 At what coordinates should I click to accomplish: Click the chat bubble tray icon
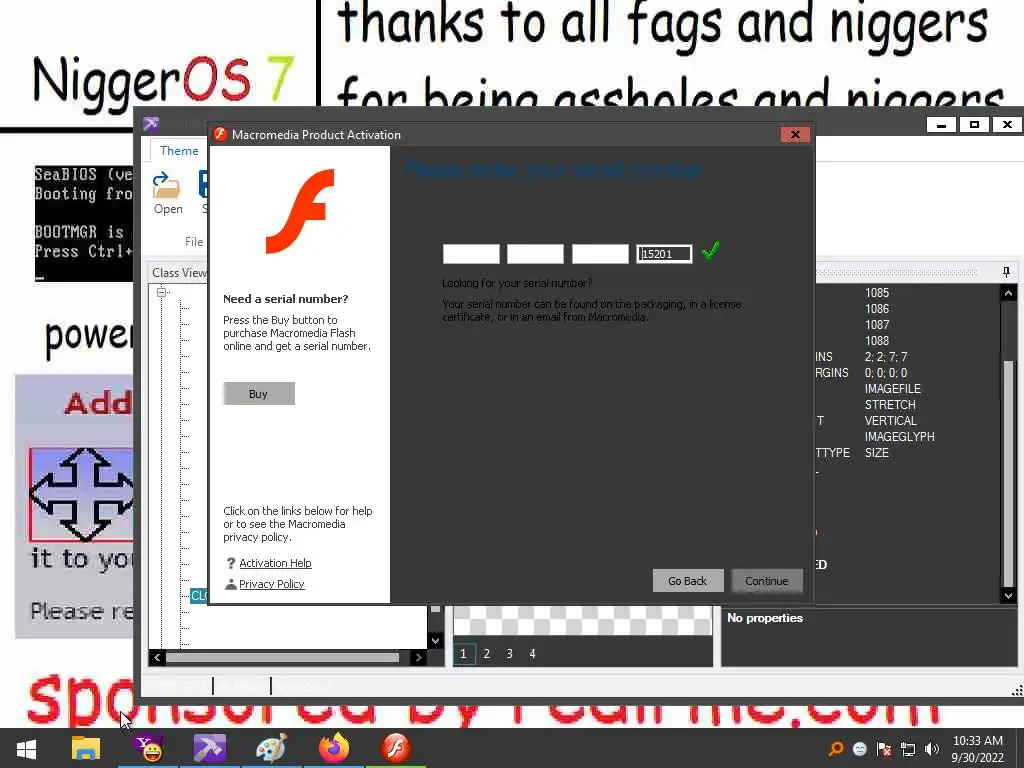860,749
